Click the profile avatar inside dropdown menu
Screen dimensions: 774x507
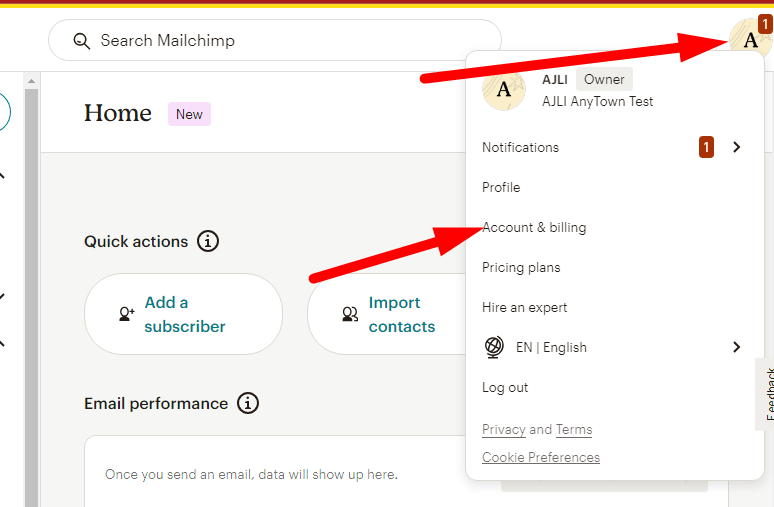pyautogui.click(x=504, y=90)
